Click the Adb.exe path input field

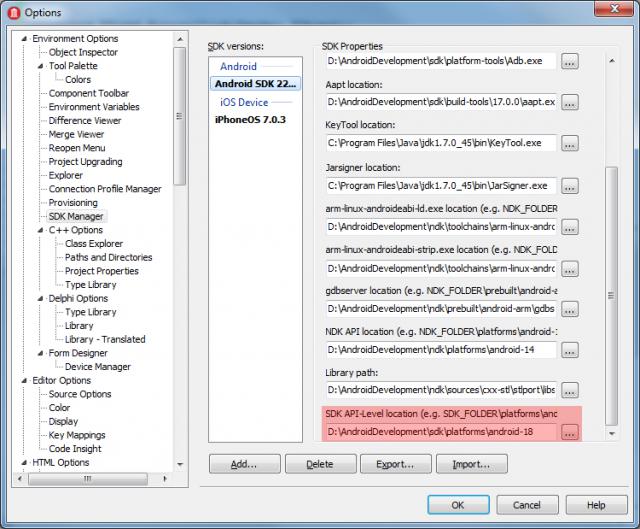441,61
